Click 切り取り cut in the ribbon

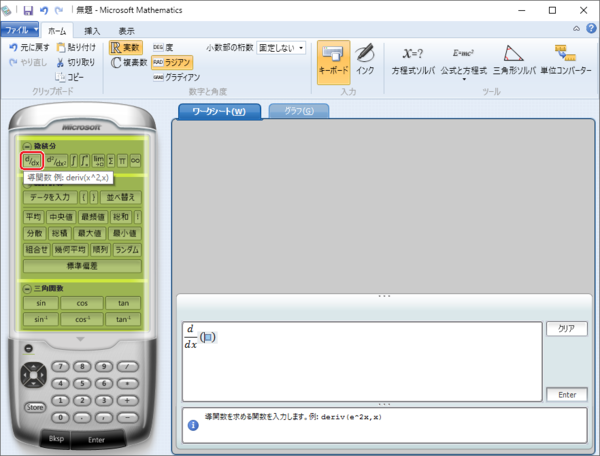coord(76,62)
